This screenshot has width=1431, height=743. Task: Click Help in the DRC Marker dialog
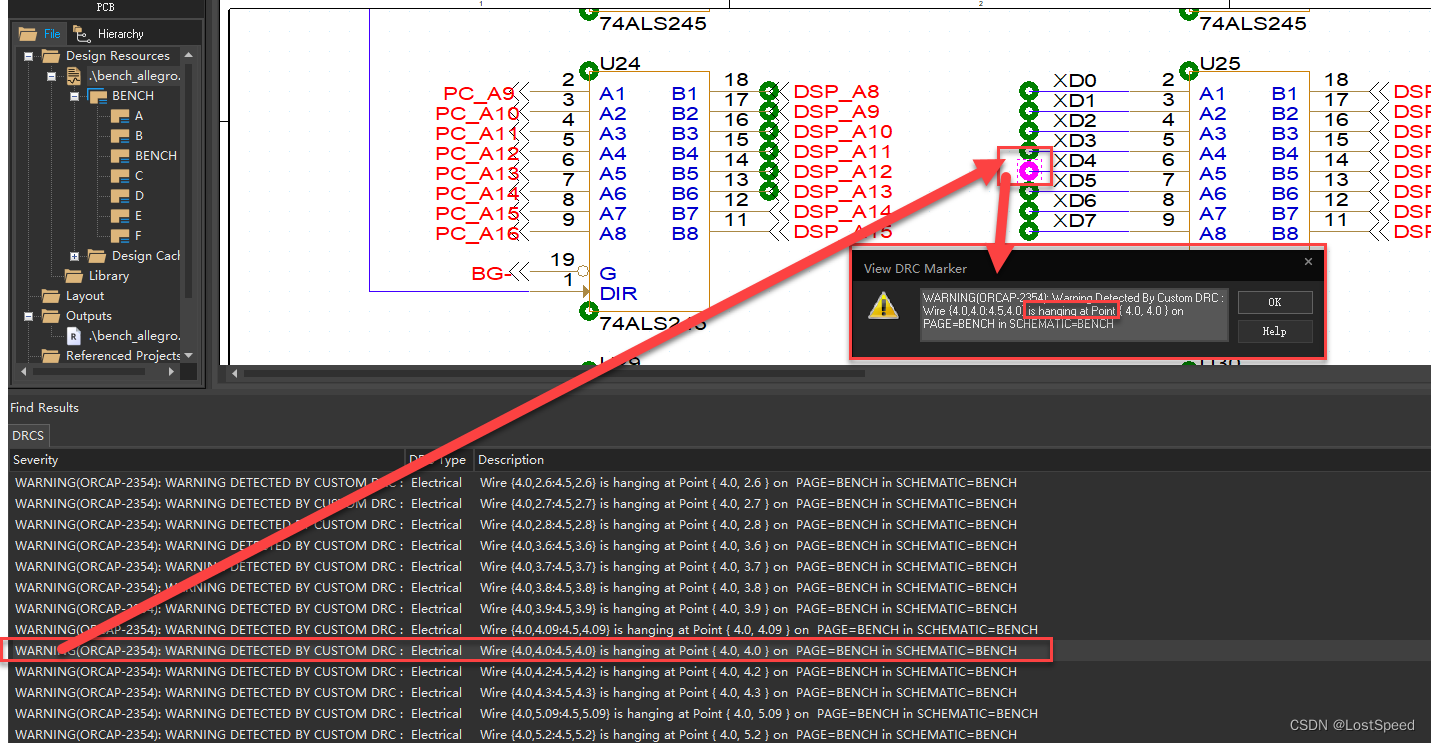1274,331
